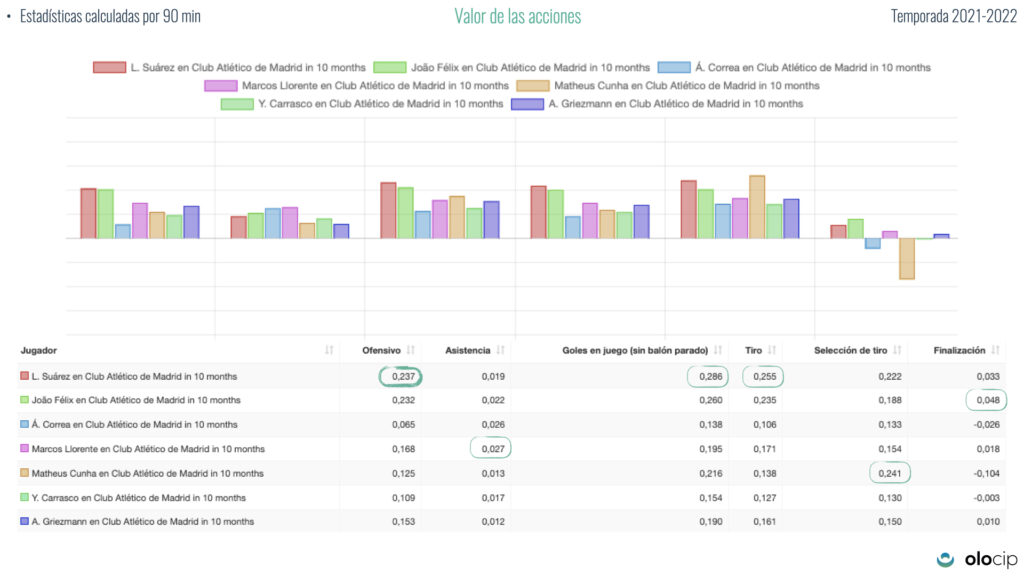Viewport: 1024px width, 576px height.
Task: Click the olocip logo icon
Action: 945,558
